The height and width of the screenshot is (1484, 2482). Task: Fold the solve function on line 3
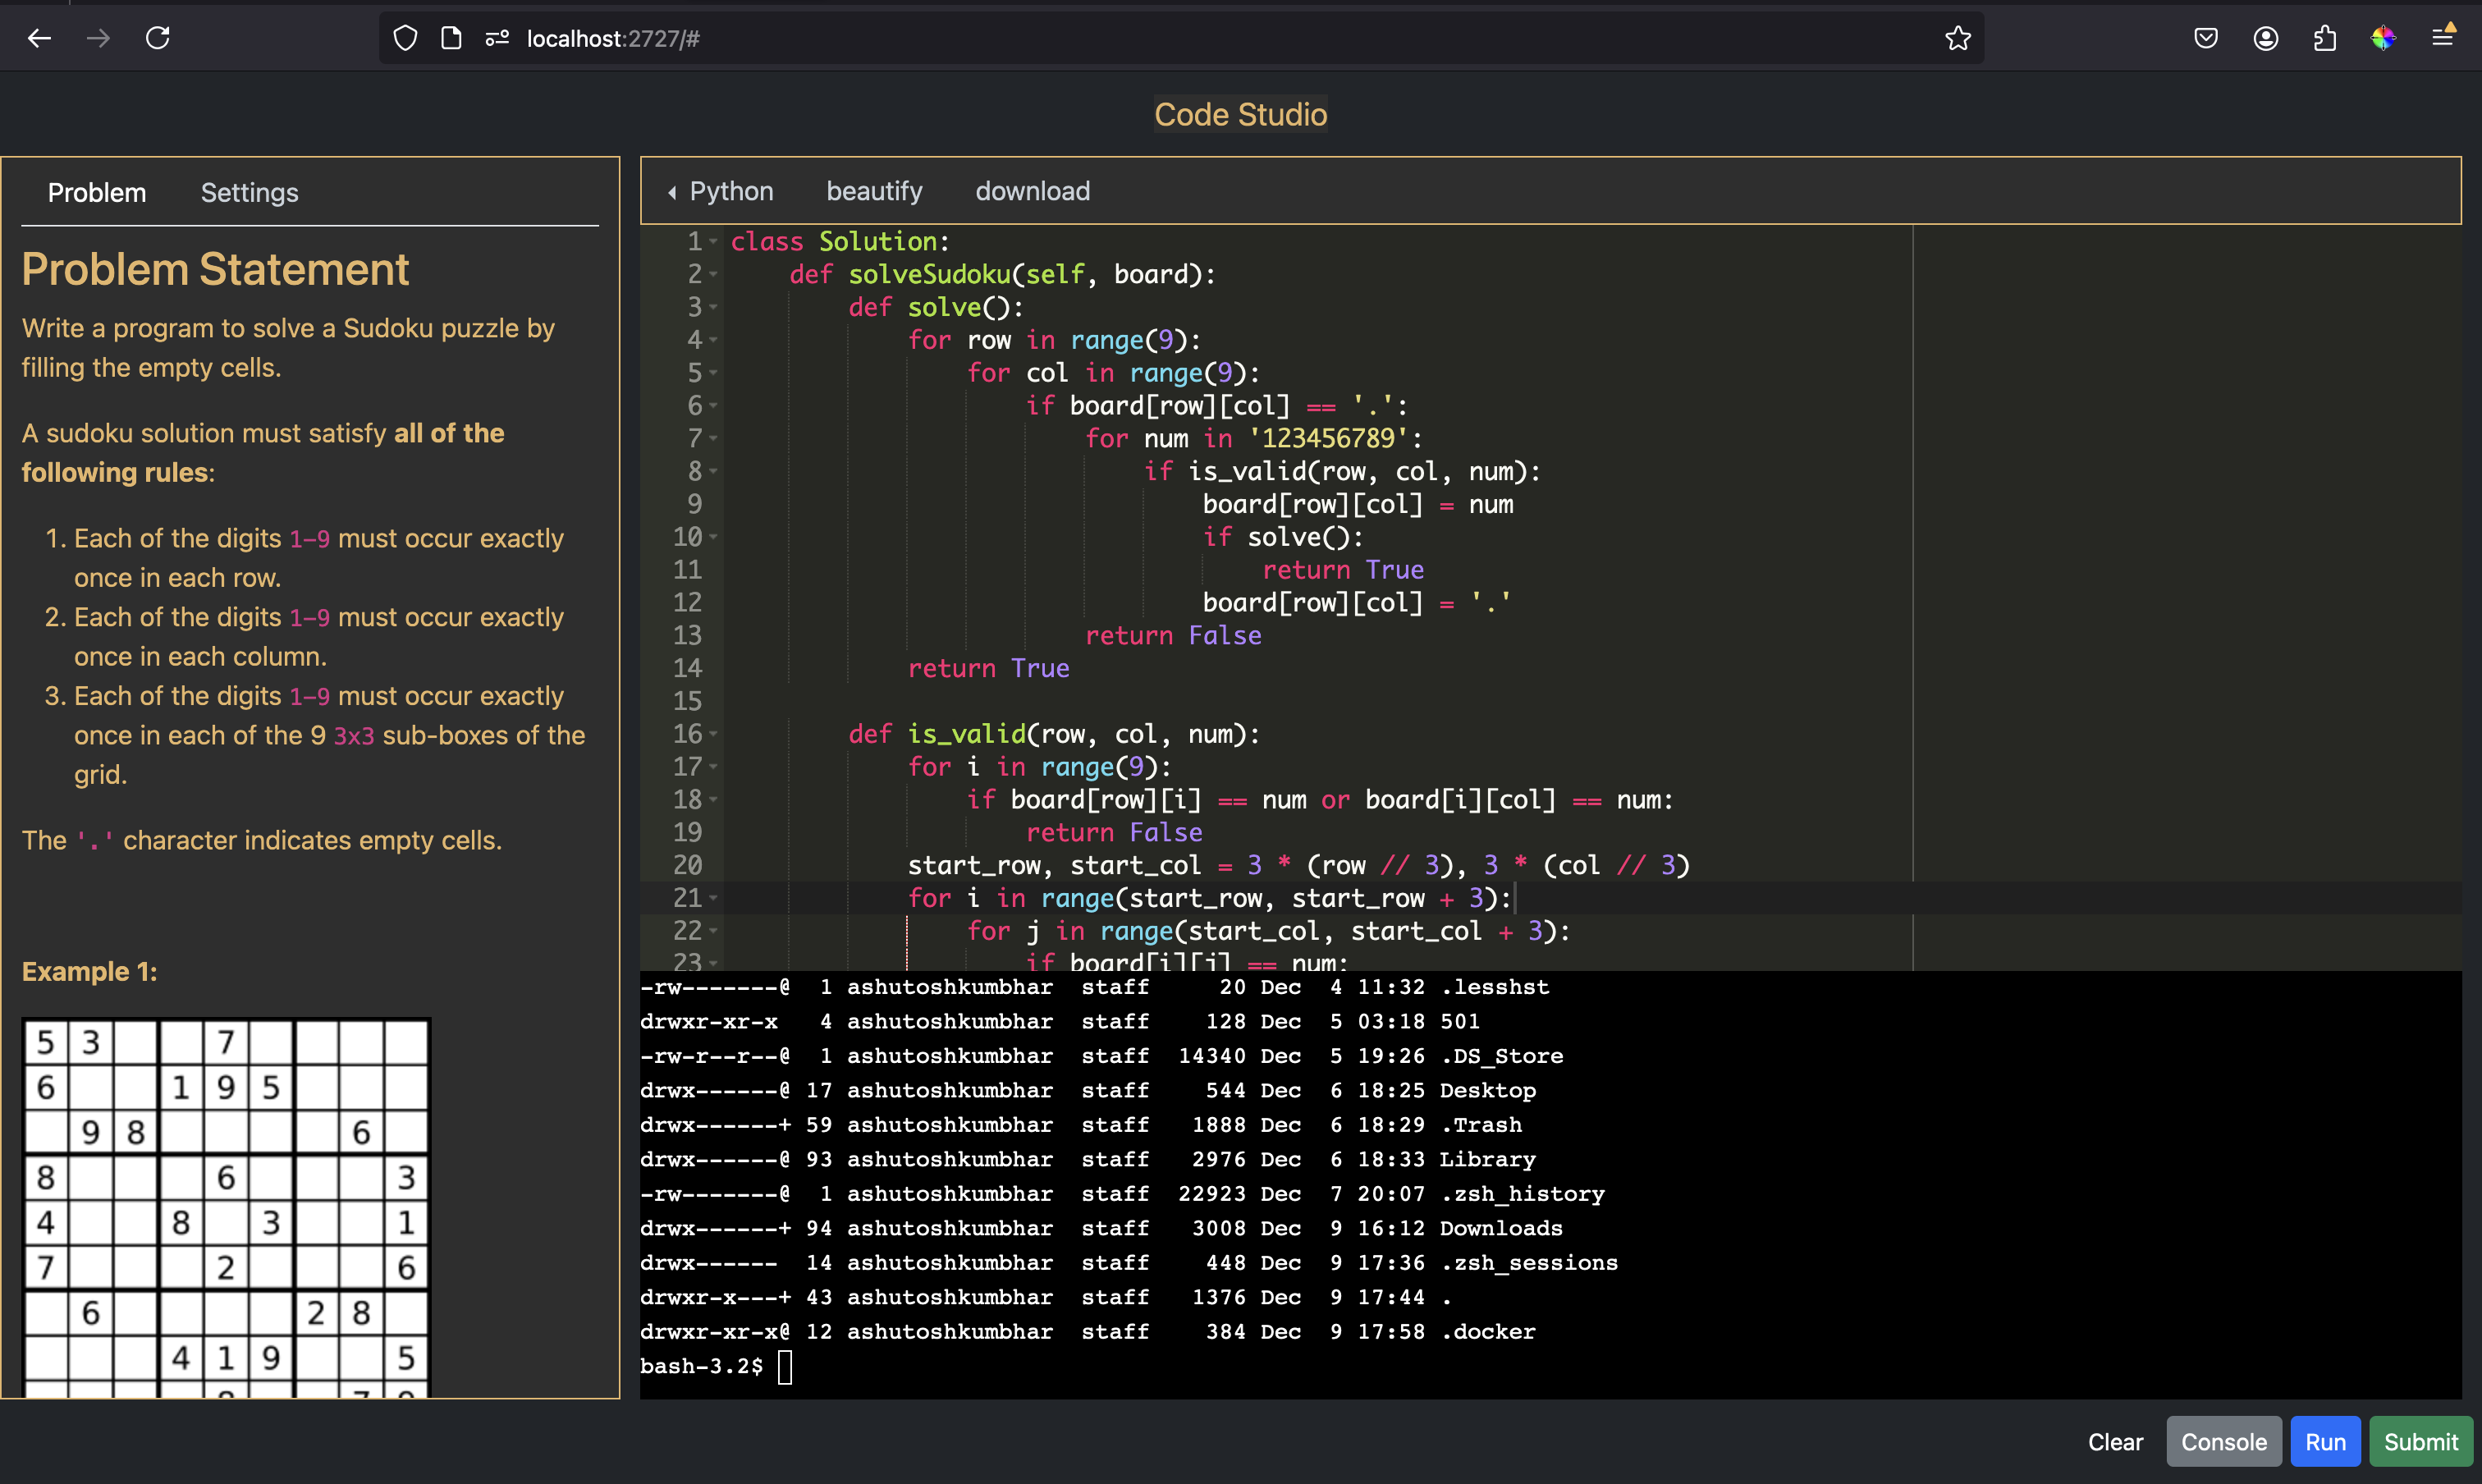point(713,308)
